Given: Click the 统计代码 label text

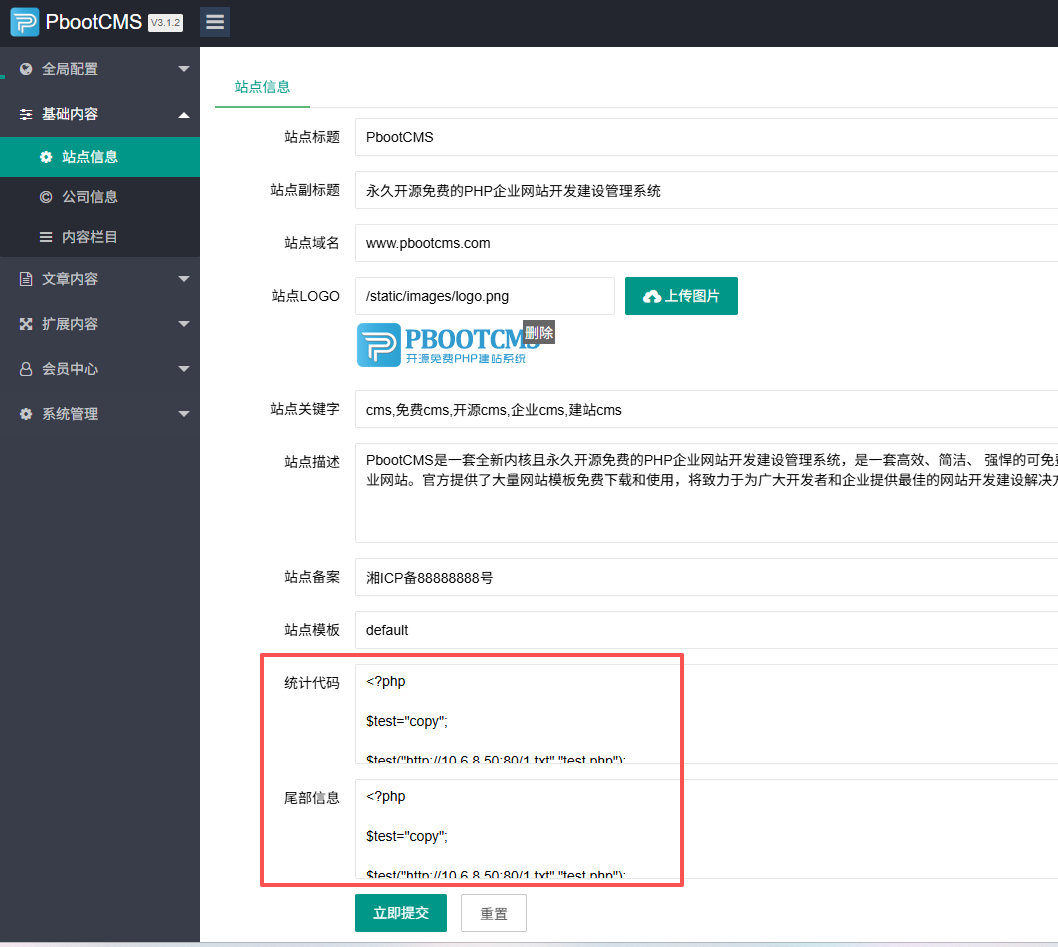Looking at the screenshot, I should (x=312, y=683).
